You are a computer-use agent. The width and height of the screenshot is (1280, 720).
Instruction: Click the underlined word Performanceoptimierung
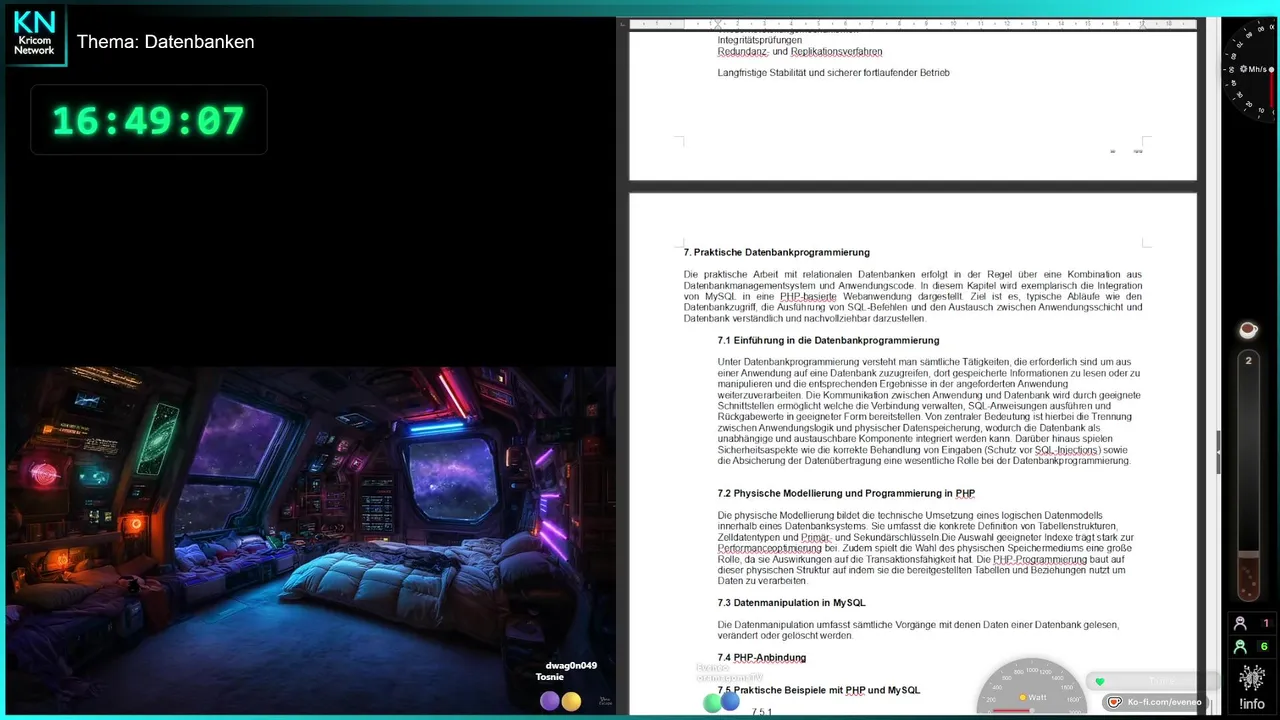770,548
